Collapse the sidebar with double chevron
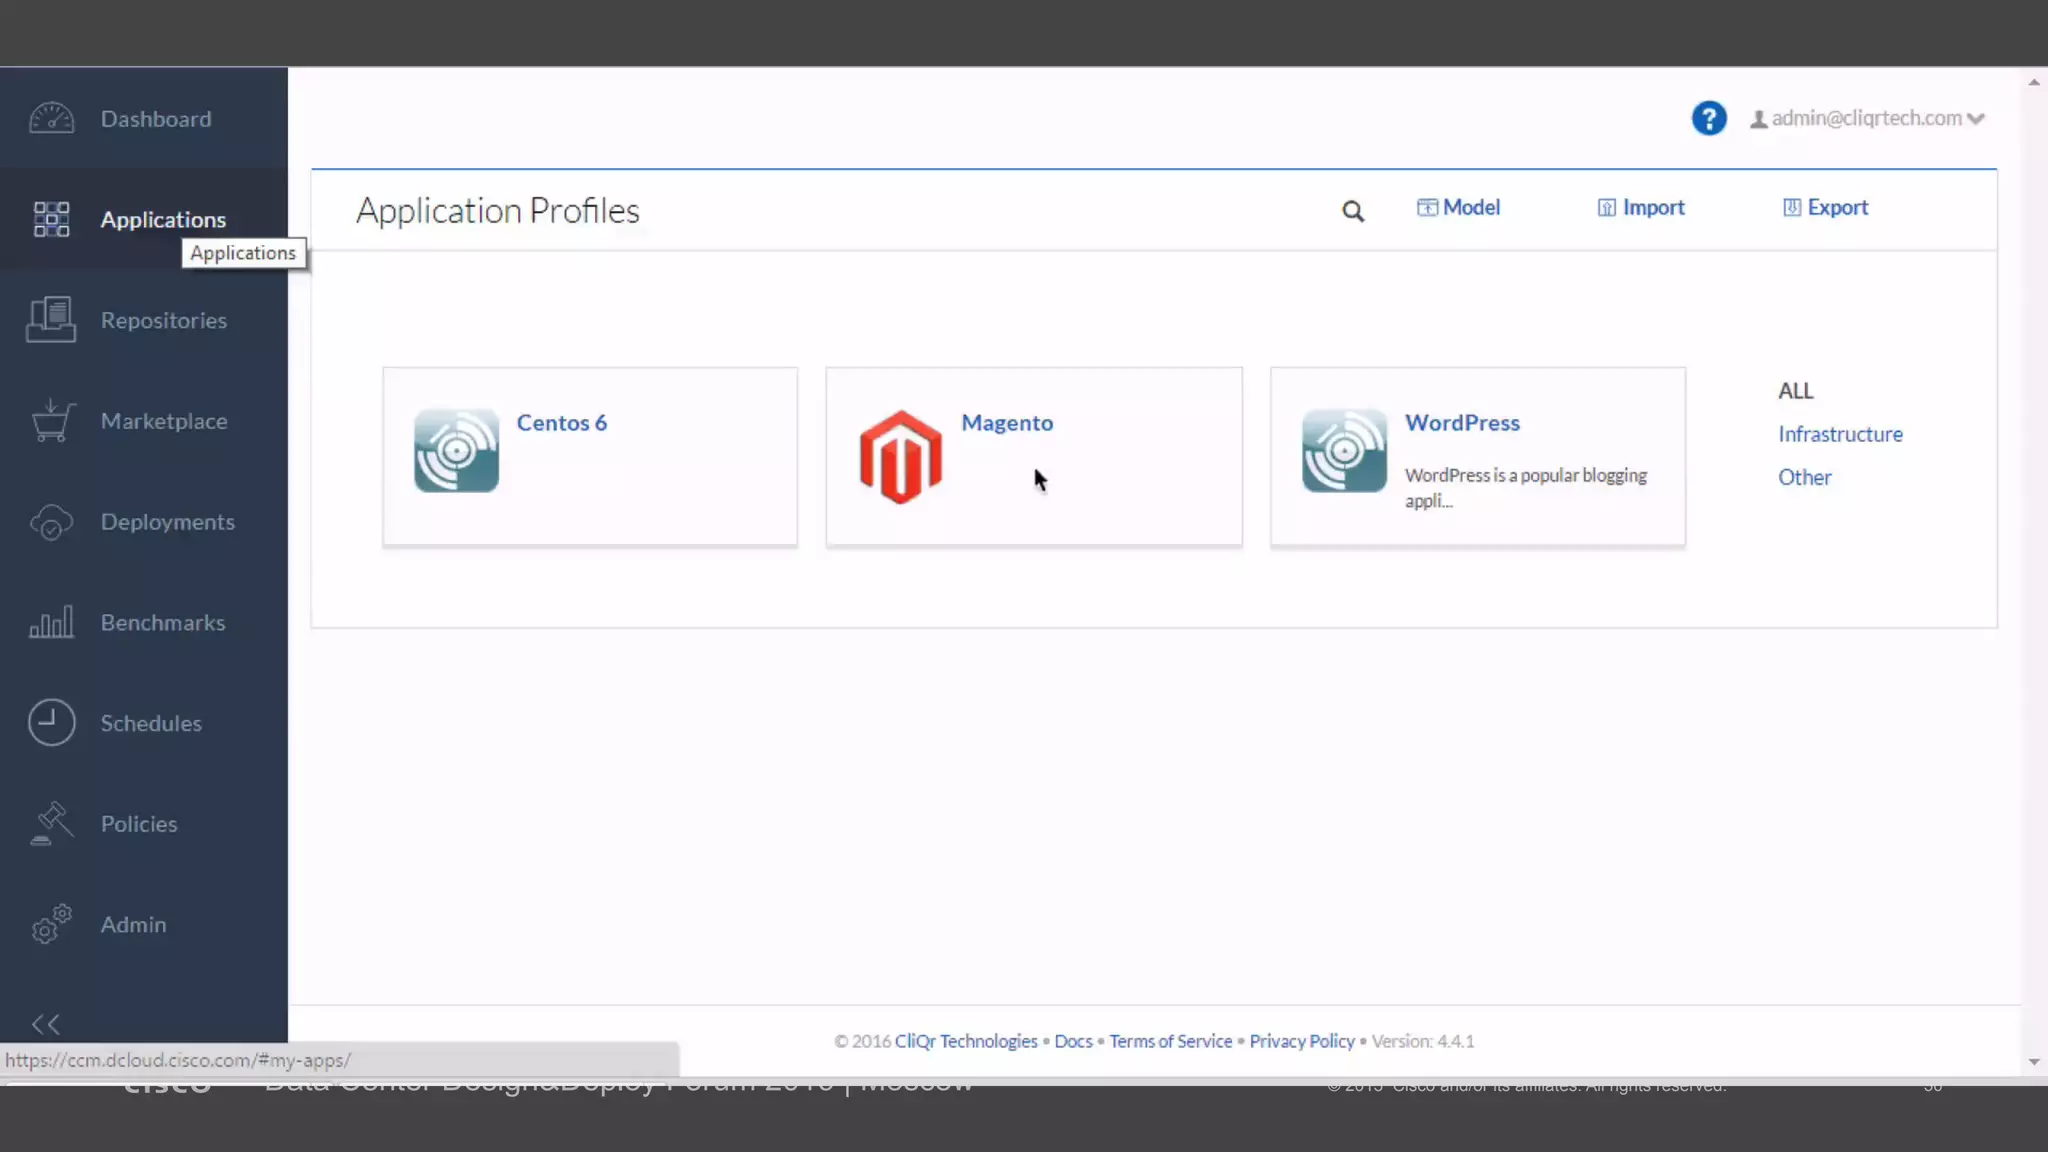The height and width of the screenshot is (1152, 2048). pyautogui.click(x=45, y=1024)
